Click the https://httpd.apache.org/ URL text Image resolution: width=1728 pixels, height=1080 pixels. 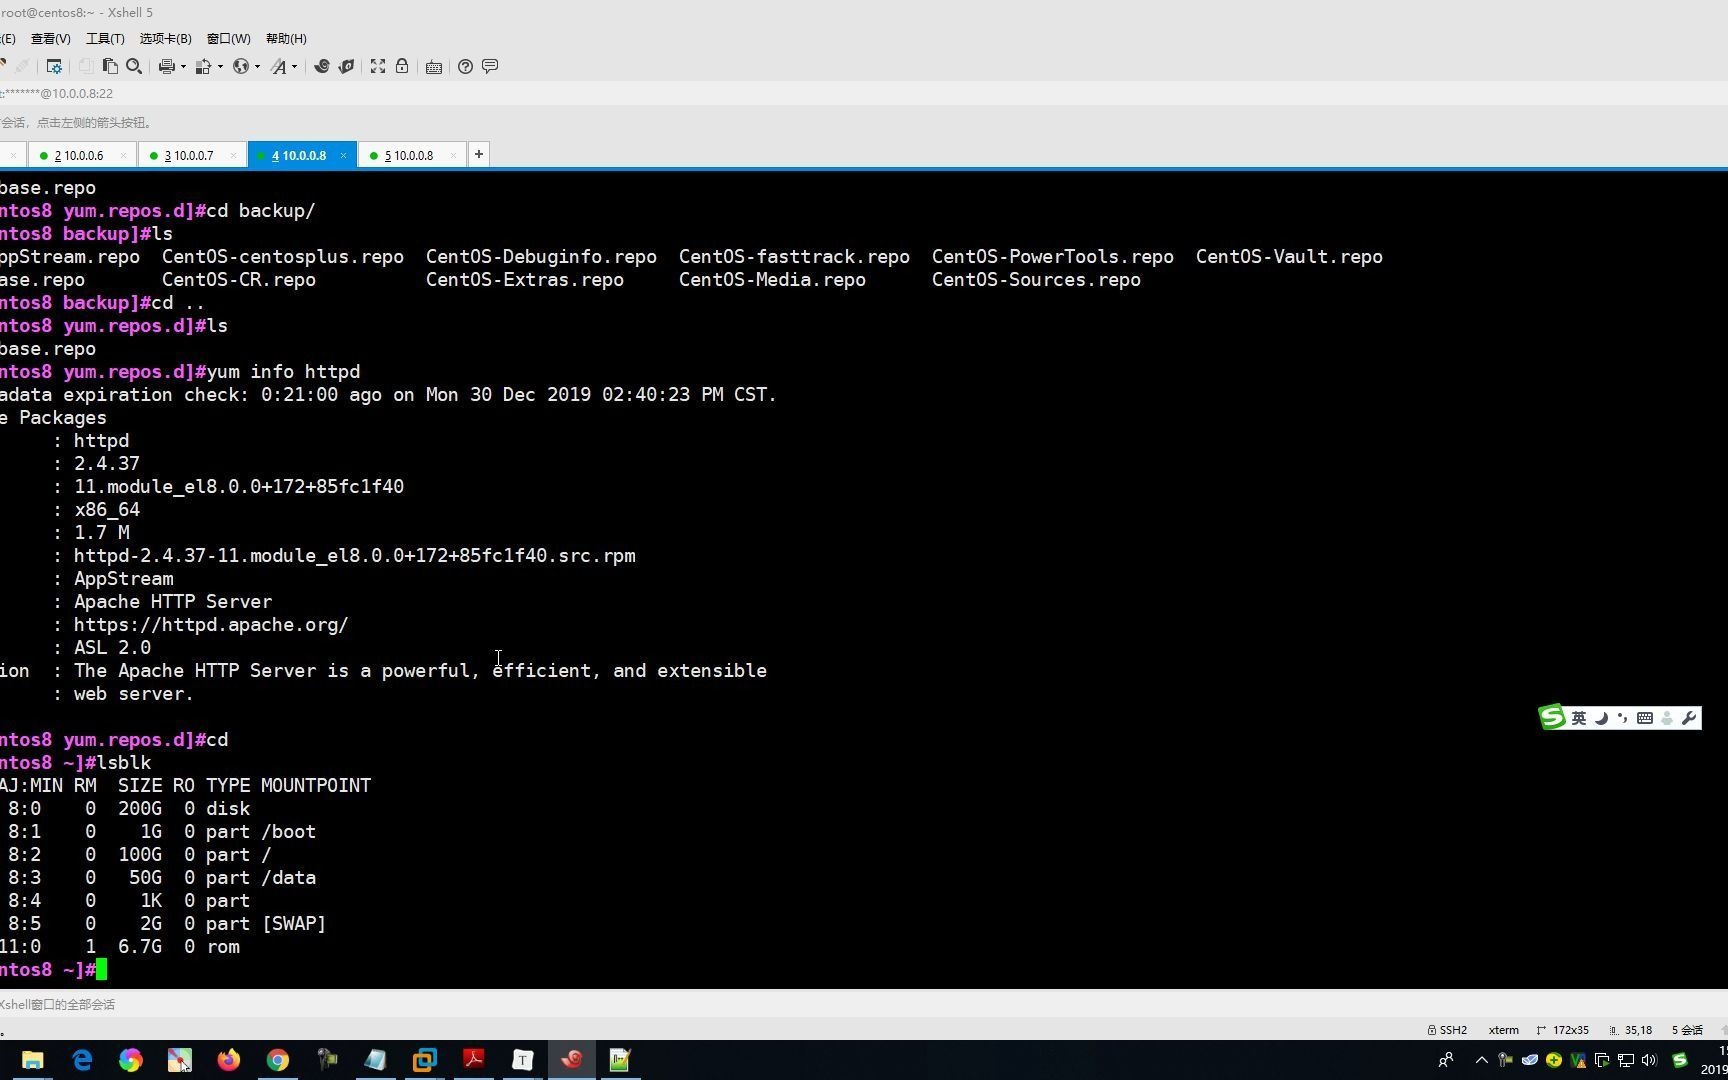tap(211, 625)
